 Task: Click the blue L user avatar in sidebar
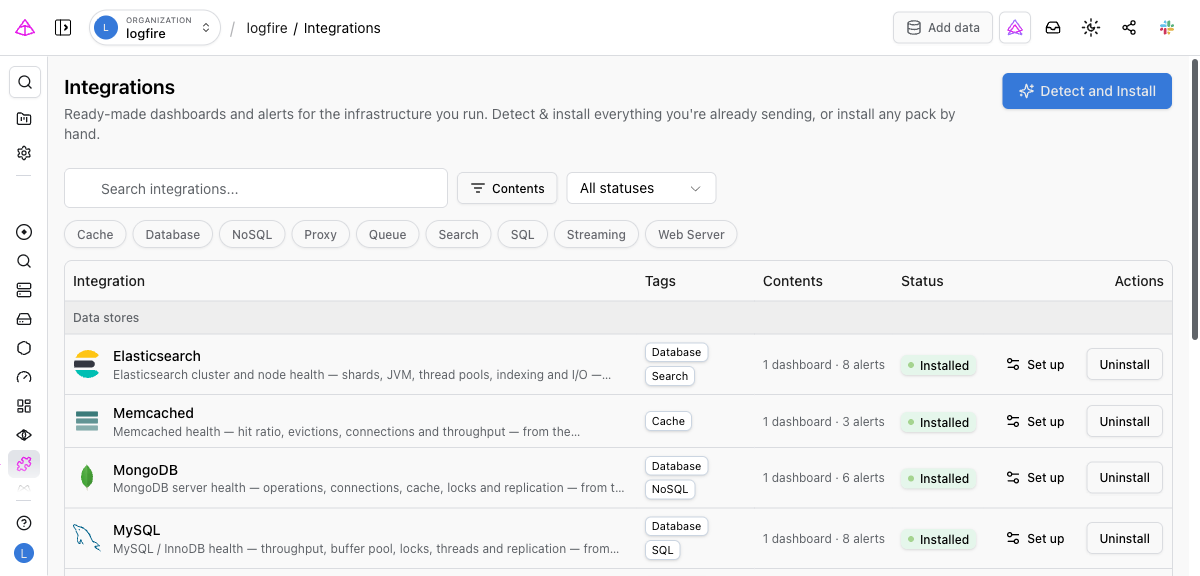(24, 552)
